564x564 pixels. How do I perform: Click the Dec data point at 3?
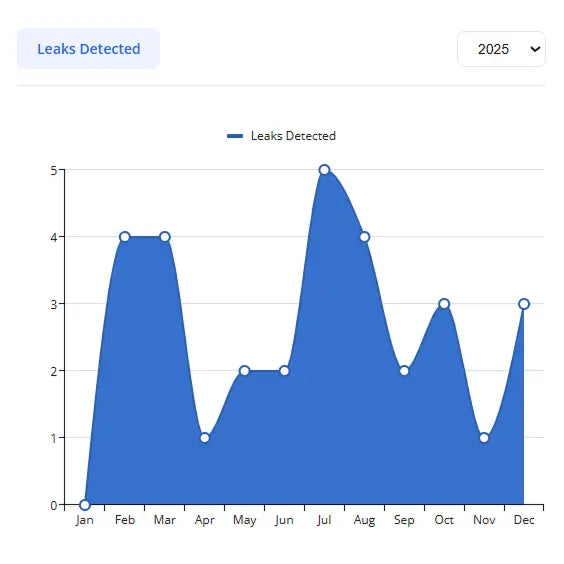point(524,304)
